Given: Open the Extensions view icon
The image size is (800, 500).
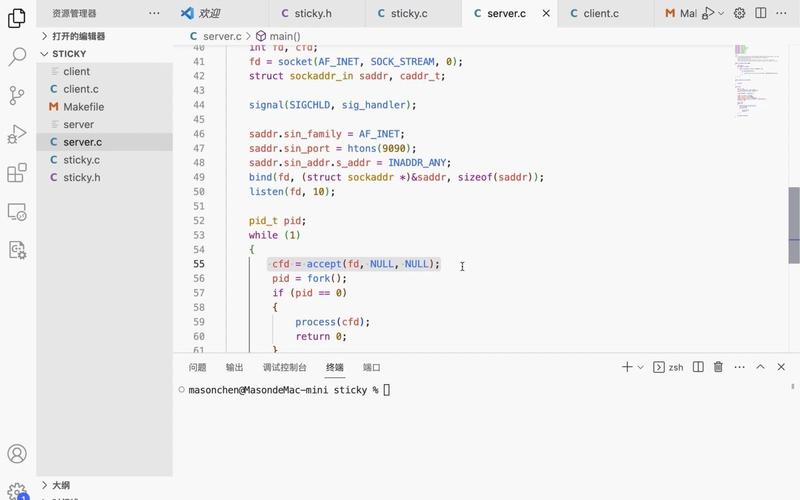Looking at the screenshot, I should (x=17, y=173).
